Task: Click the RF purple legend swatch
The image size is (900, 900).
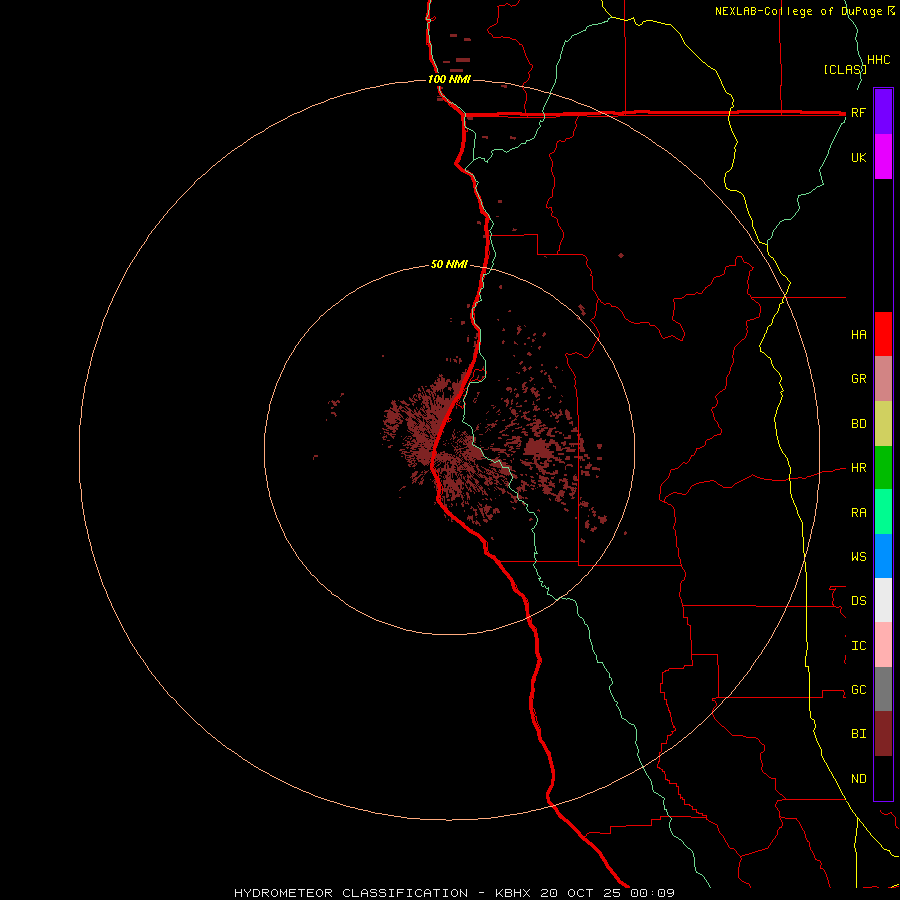Action: (x=883, y=112)
